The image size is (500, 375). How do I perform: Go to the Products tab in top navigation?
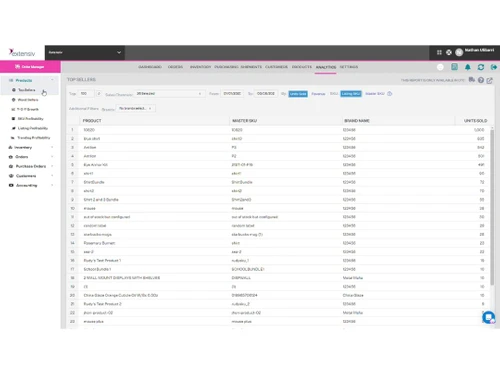(x=302, y=67)
